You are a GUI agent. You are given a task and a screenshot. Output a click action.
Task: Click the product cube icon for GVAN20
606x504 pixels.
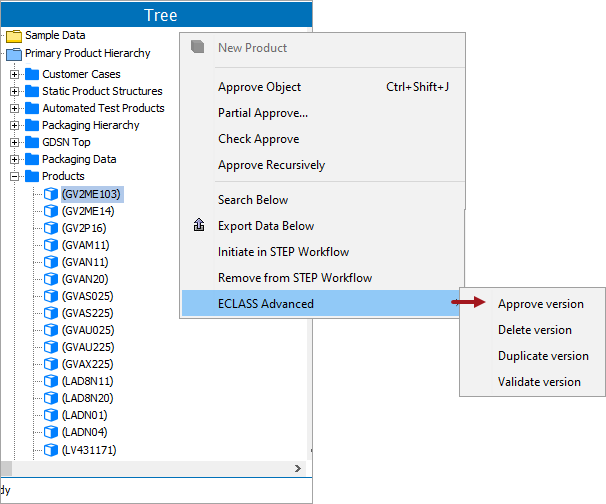tap(51, 279)
